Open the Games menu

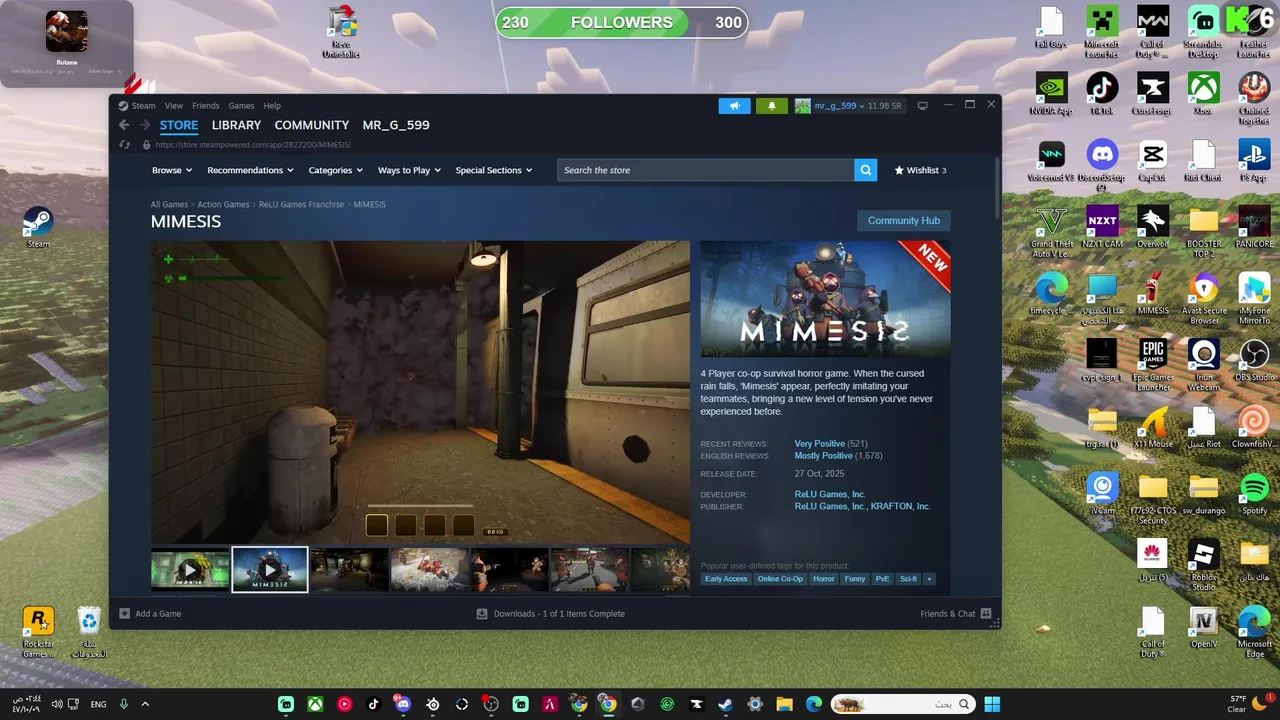point(241,105)
